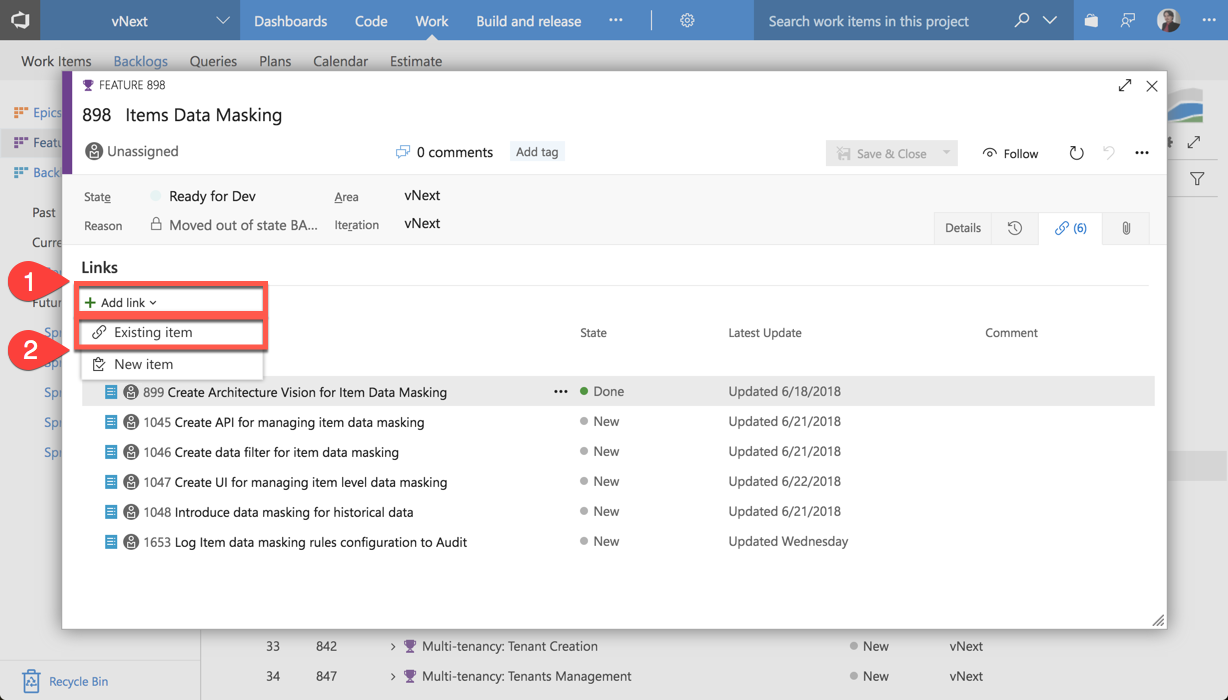1228x700 pixels.
Task: Click Follow to watch this feature
Action: tap(1010, 153)
